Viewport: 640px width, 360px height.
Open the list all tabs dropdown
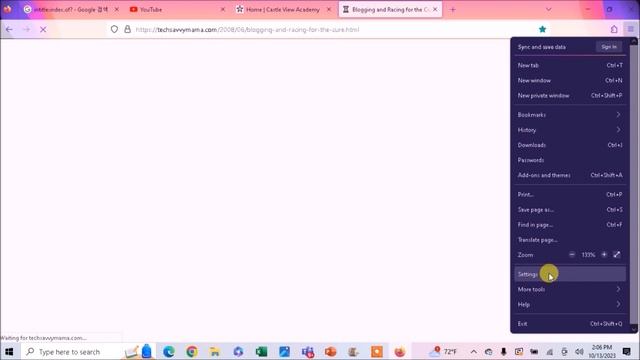tap(549, 9)
